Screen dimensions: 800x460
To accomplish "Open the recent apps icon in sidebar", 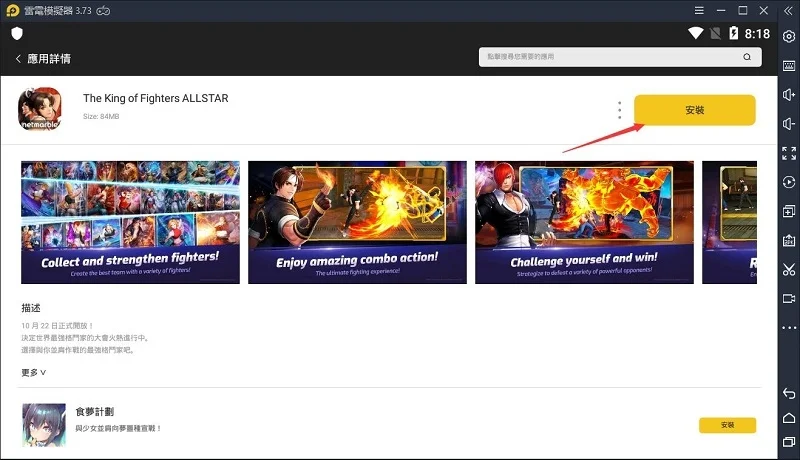I will (x=789, y=442).
